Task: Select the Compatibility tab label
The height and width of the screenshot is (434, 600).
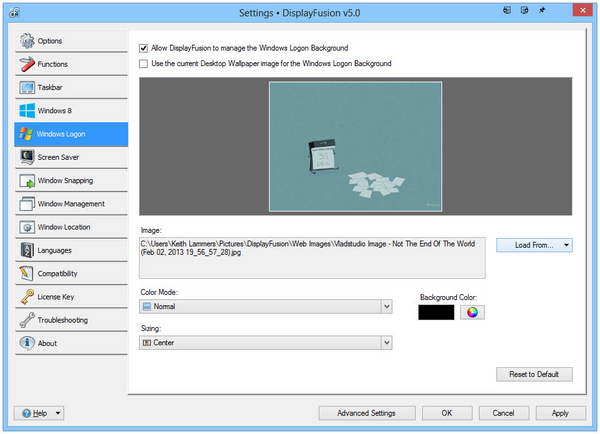Action: [x=57, y=274]
